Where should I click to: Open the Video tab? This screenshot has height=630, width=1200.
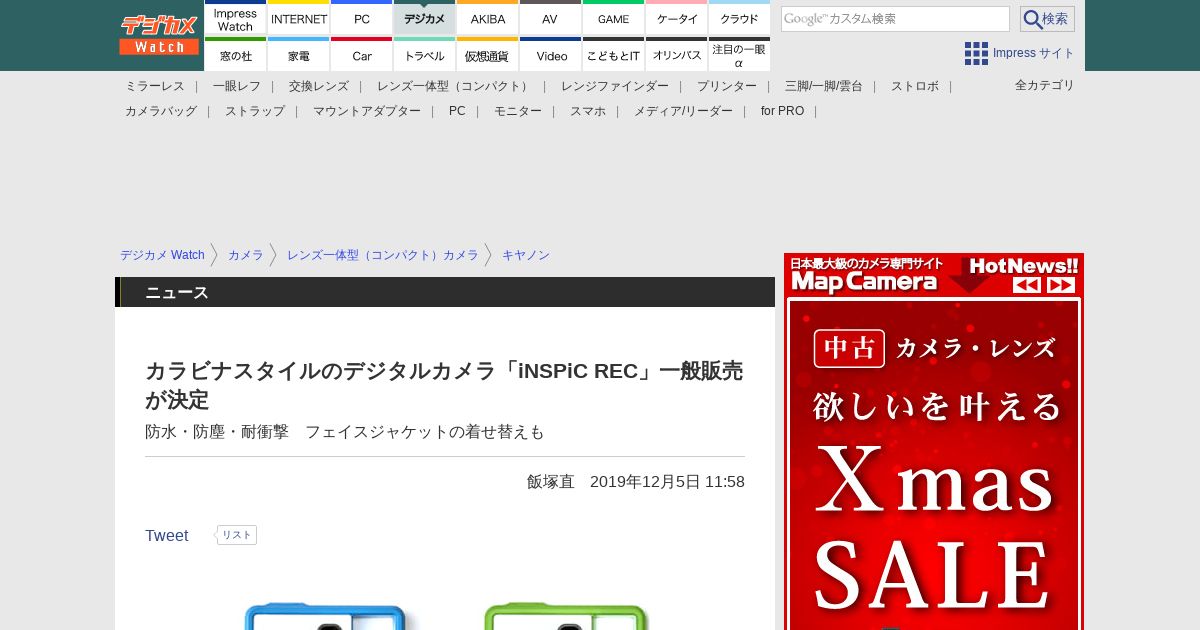(x=551, y=54)
